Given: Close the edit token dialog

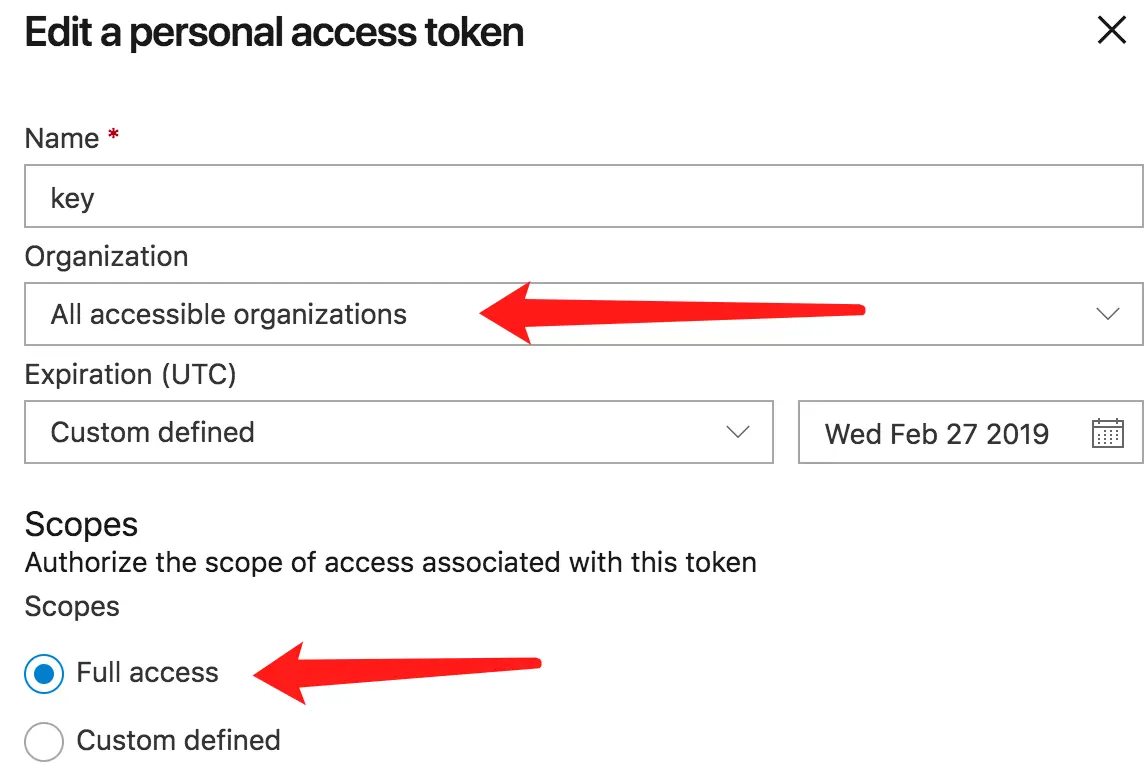Looking at the screenshot, I should point(1112,31).
